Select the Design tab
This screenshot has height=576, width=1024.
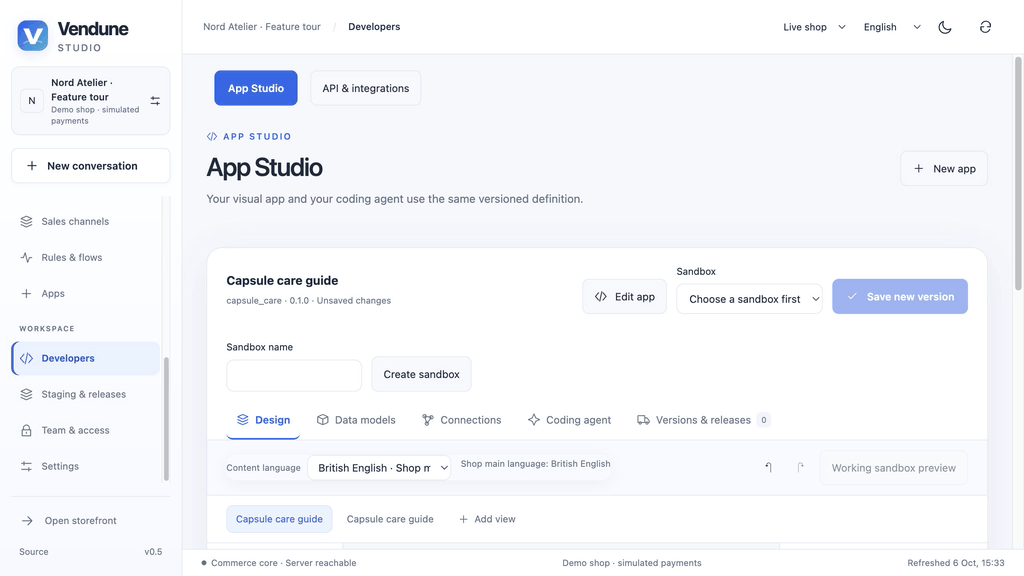263,420
